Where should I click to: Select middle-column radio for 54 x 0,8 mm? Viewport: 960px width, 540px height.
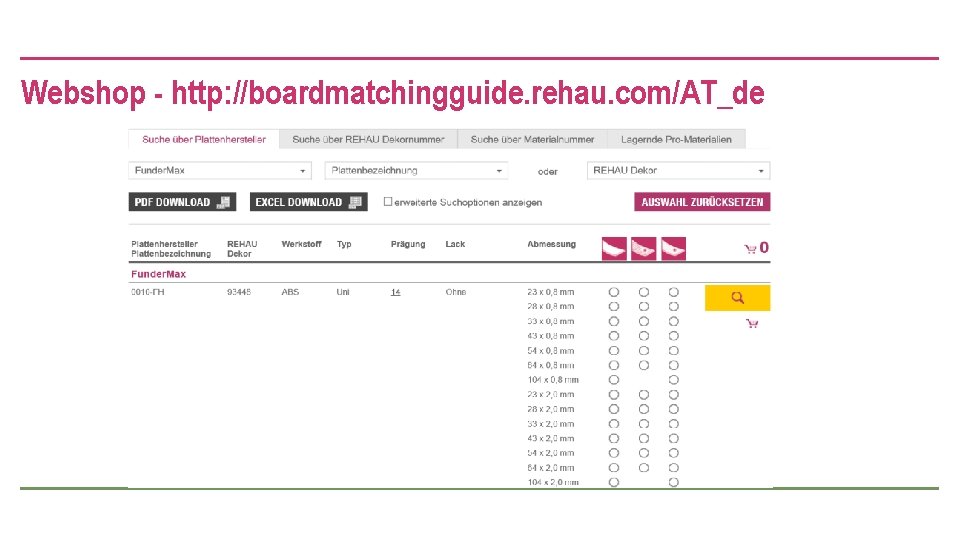click(643, 350)
